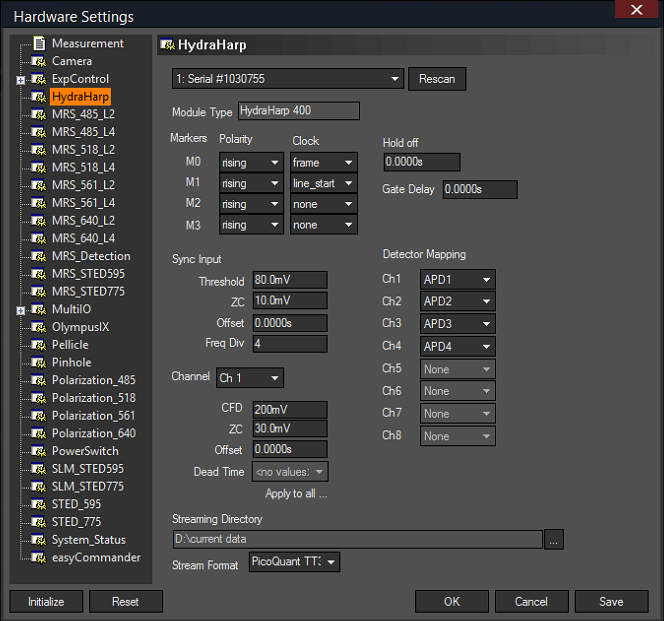Click the STED_595 device icon
Image resolution: width=664 pixels, height=621 pixels.
tap(39, 504)
